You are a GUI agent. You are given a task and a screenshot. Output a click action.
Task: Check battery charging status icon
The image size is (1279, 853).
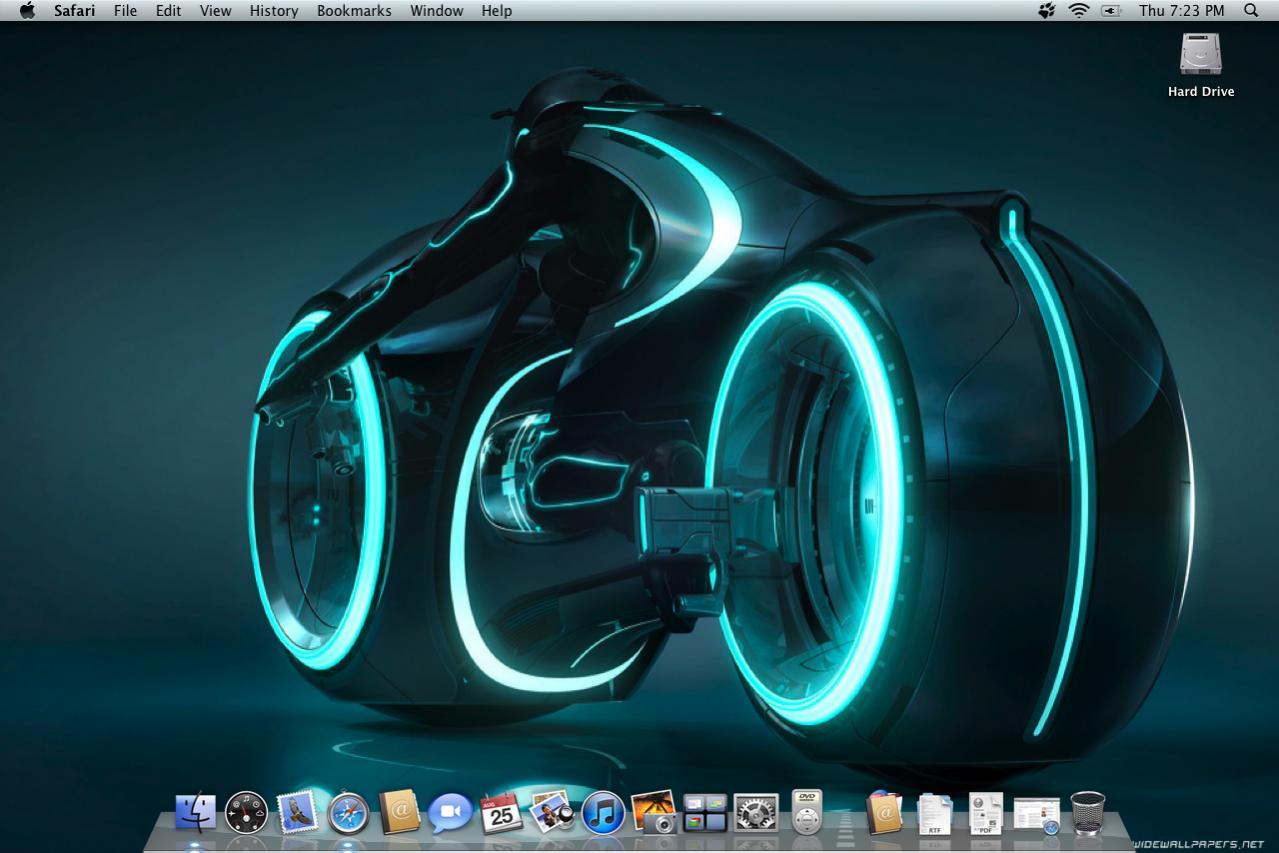point(1111,11)
